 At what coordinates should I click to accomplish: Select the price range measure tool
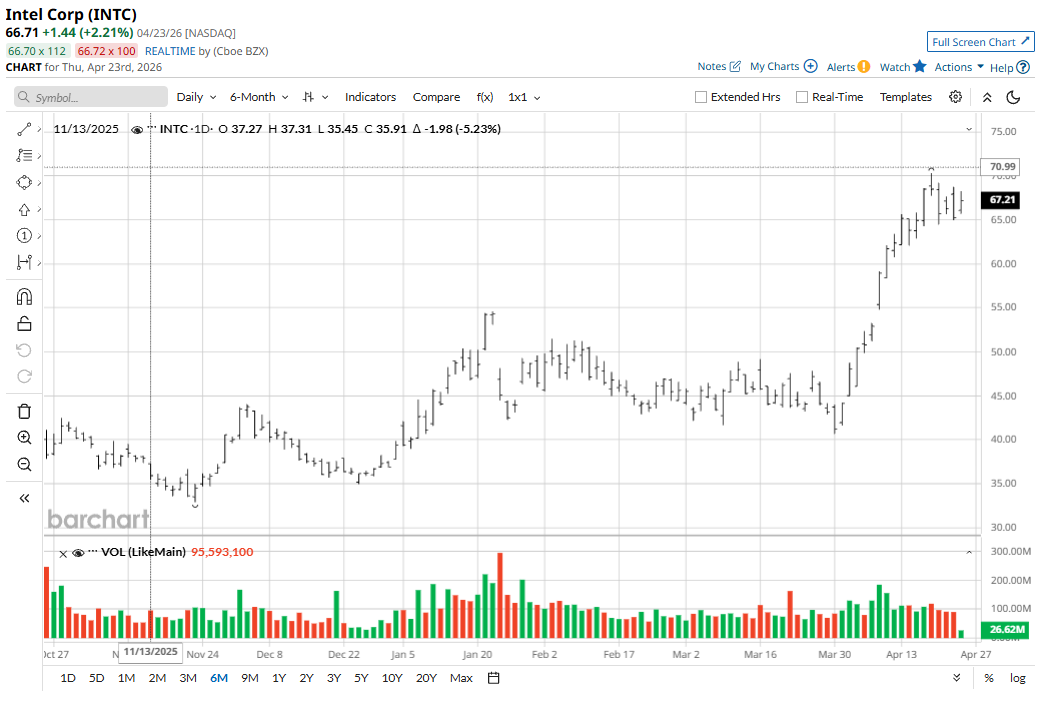[x=24, y=262]
